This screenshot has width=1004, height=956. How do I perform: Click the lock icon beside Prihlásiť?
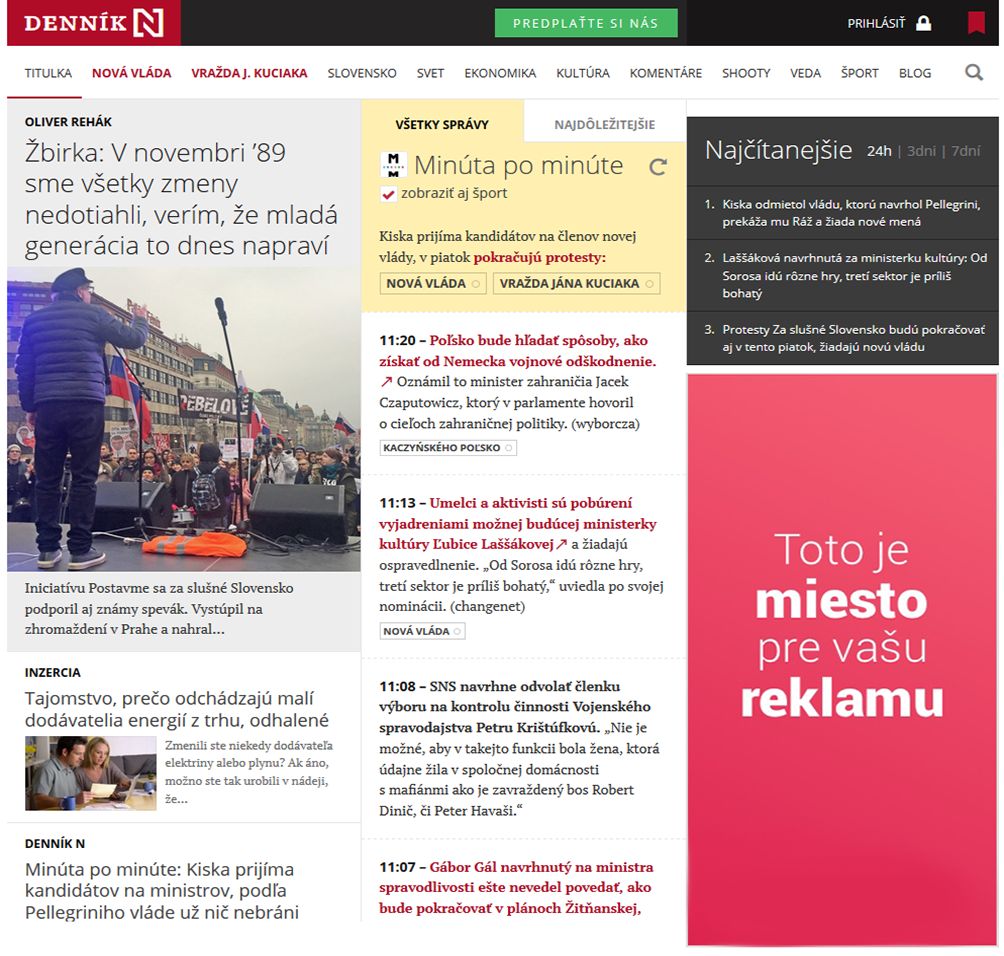(x=923, y=23)
